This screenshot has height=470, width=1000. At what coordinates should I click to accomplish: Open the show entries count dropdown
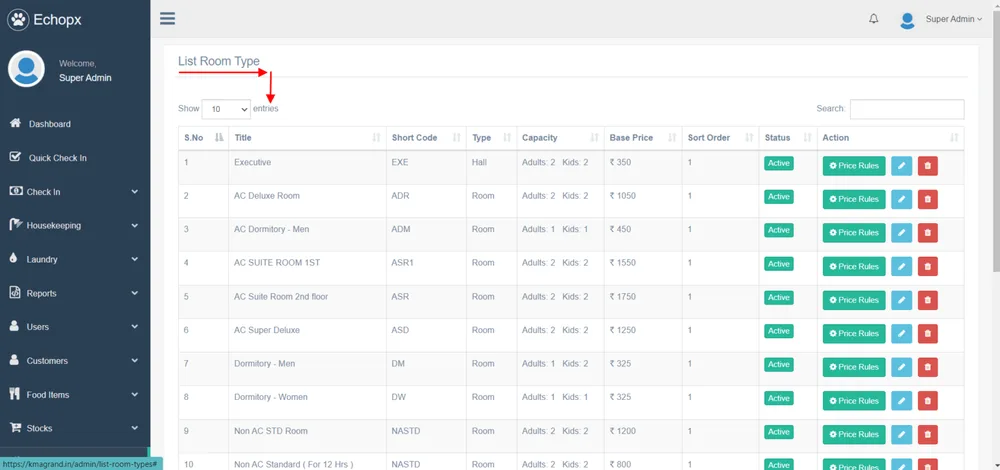coord(226,109)
